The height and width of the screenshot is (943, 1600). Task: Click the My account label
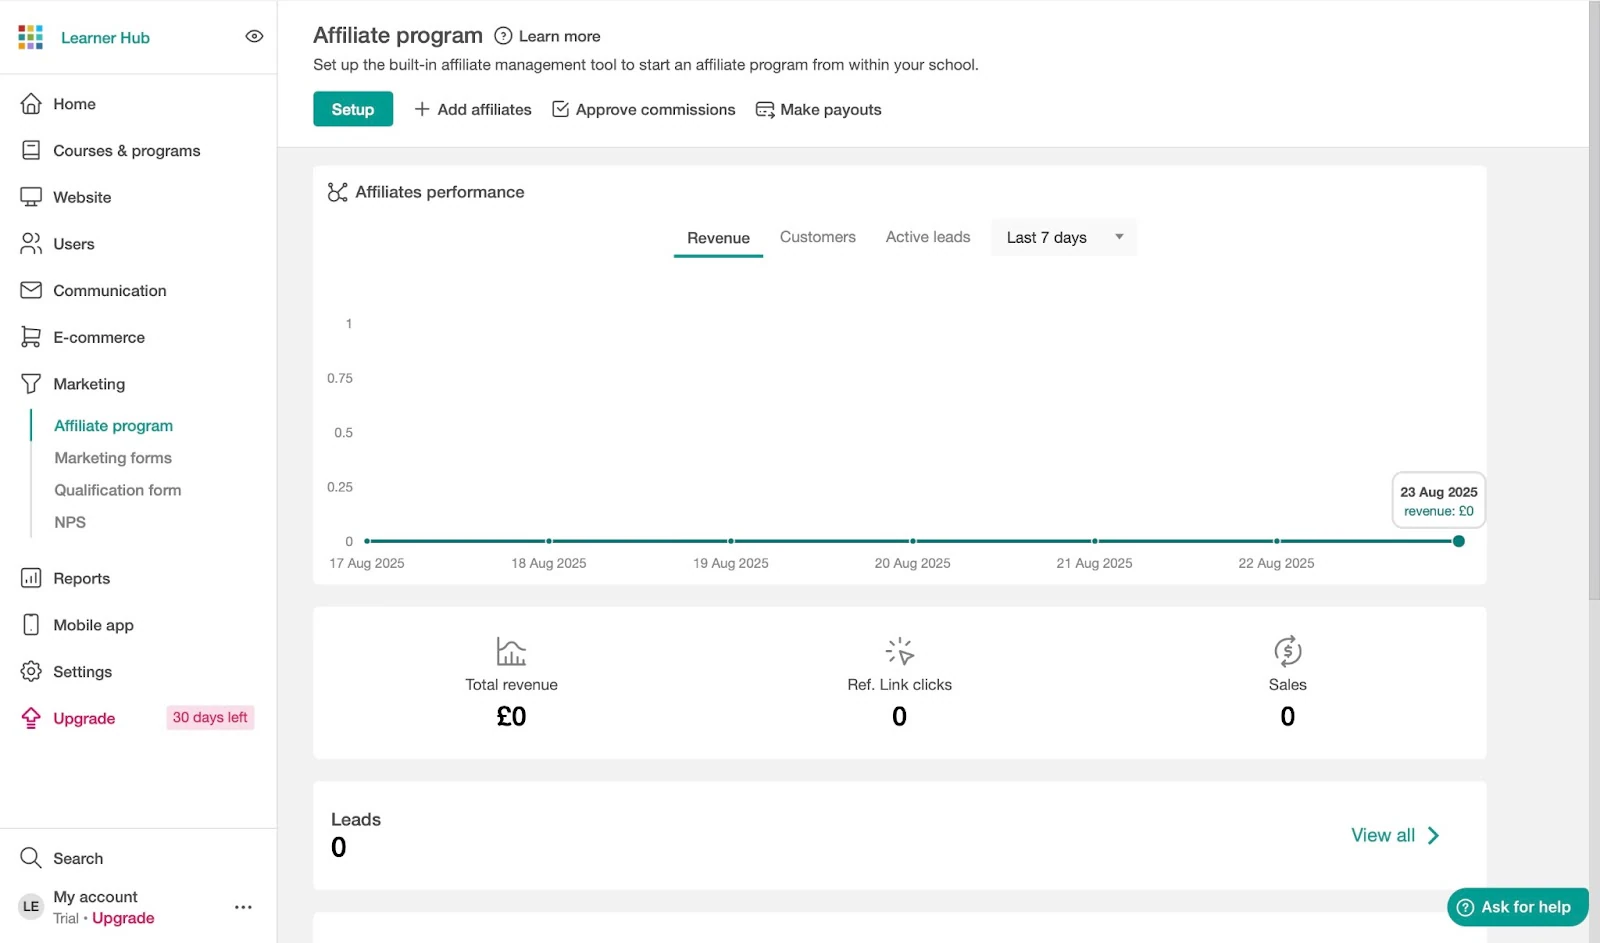pyautogui.click(x=95, y=897)
